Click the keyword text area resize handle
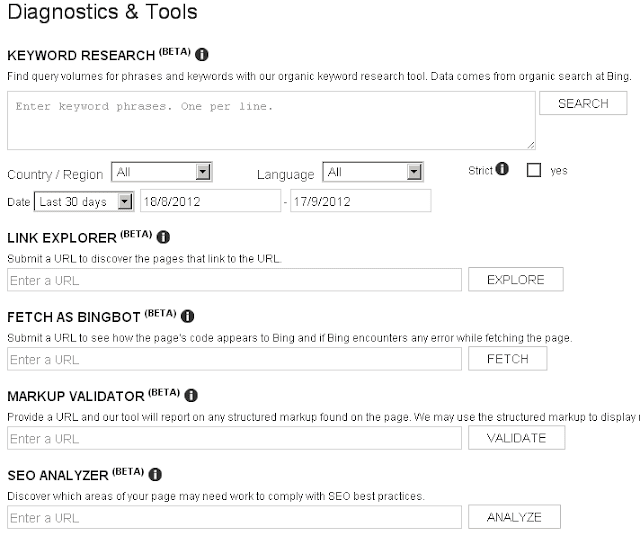 530,145
